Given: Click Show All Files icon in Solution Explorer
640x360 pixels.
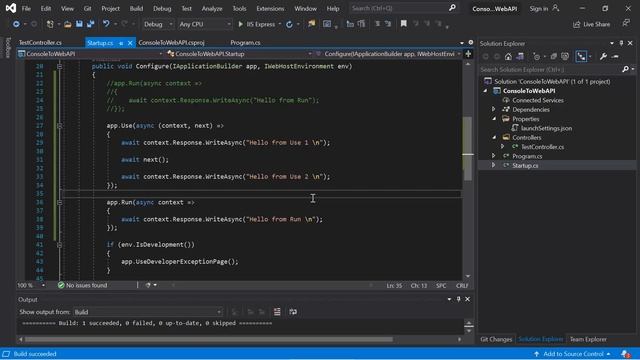Looking at the screenshot, I should coord(565,56).
